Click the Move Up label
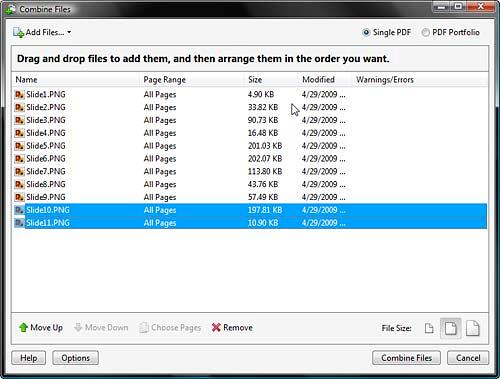 coord(46,328)
